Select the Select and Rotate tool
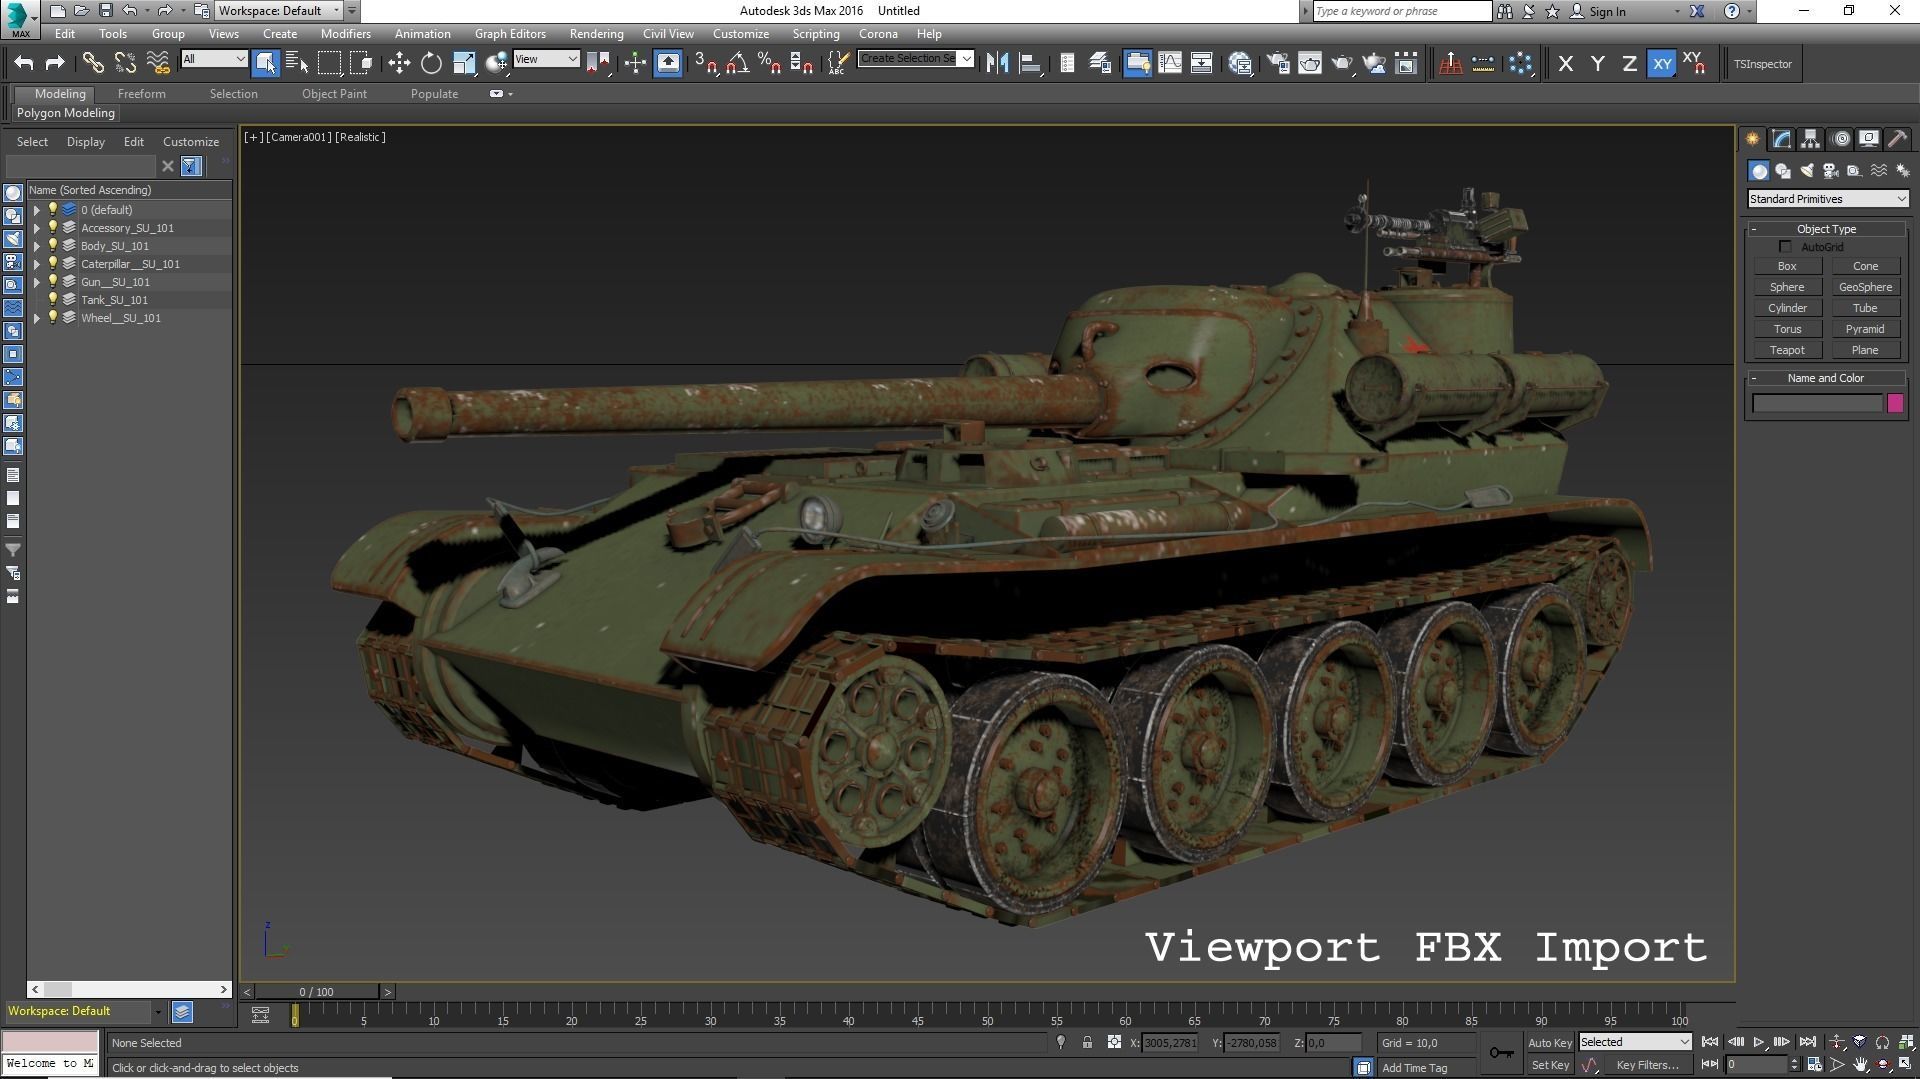 pos(431,63)
